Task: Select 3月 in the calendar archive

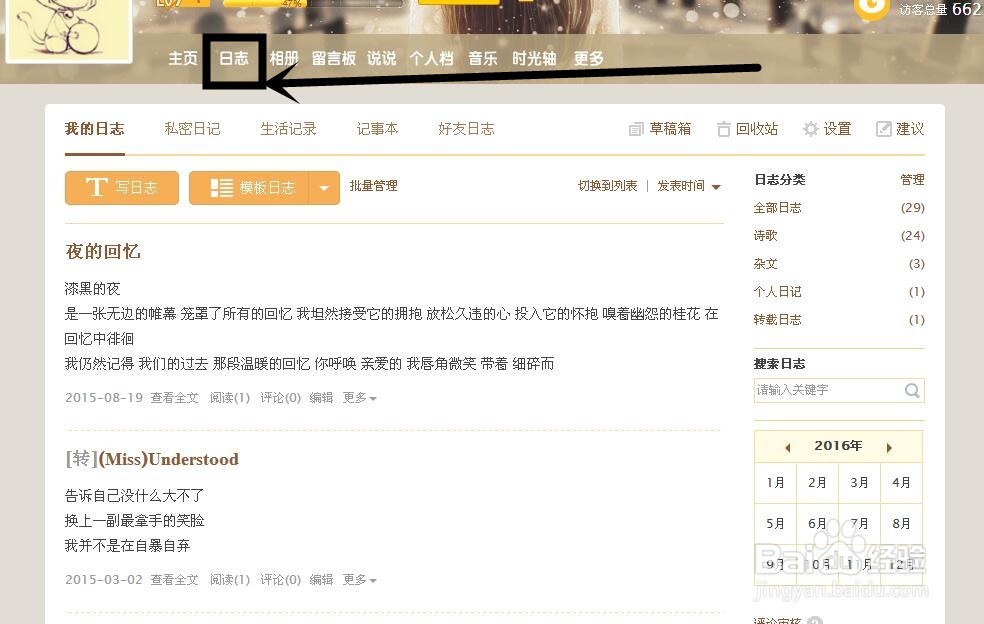Action: [859, 483]
